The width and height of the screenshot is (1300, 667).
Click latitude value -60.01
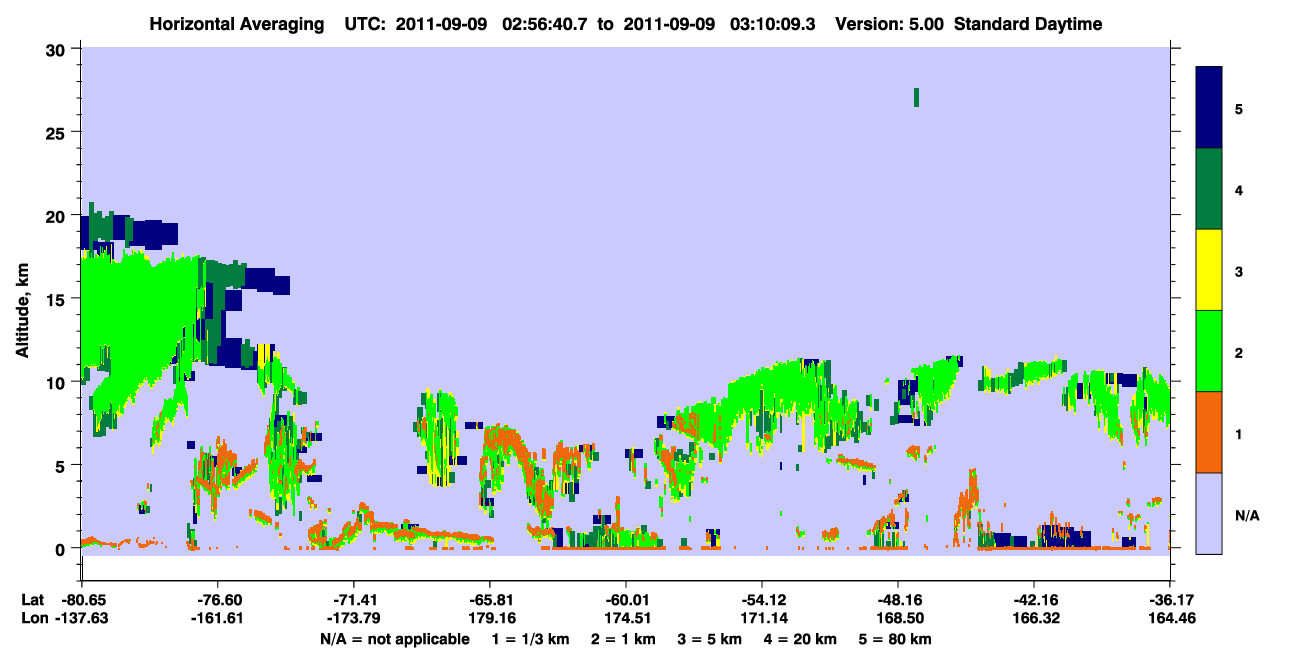pyautogui.click(x=626, y=600)
